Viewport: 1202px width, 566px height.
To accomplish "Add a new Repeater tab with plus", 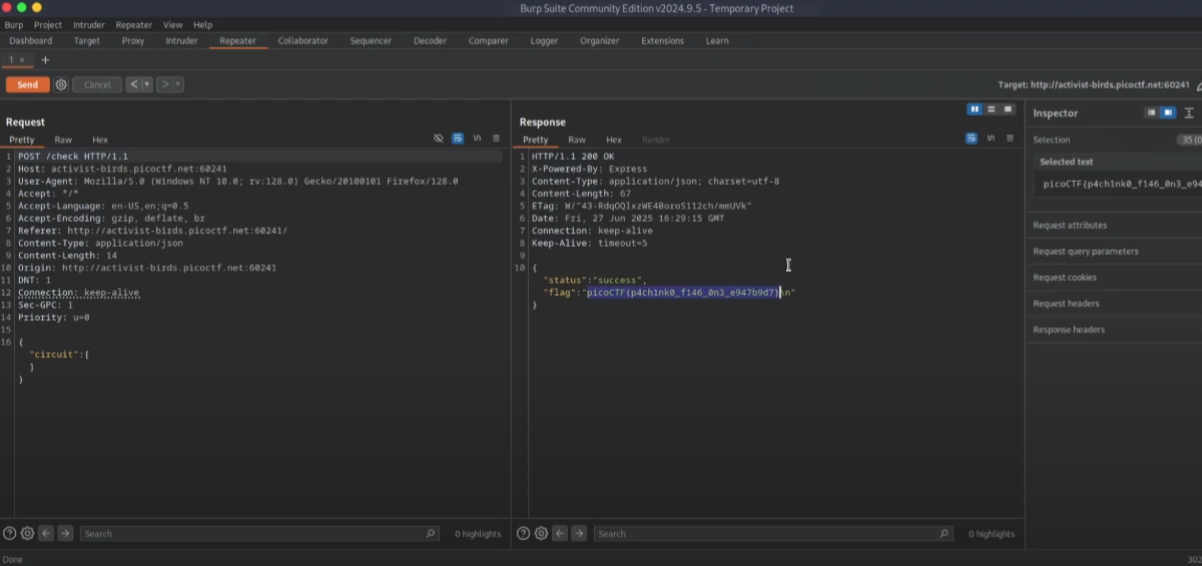I will point(44,60).
